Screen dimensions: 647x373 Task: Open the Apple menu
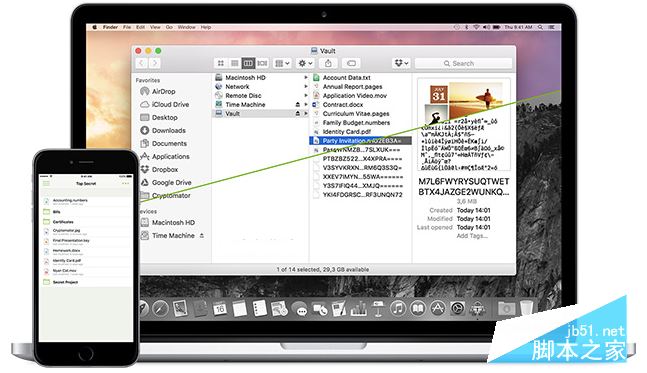(94, 27)
